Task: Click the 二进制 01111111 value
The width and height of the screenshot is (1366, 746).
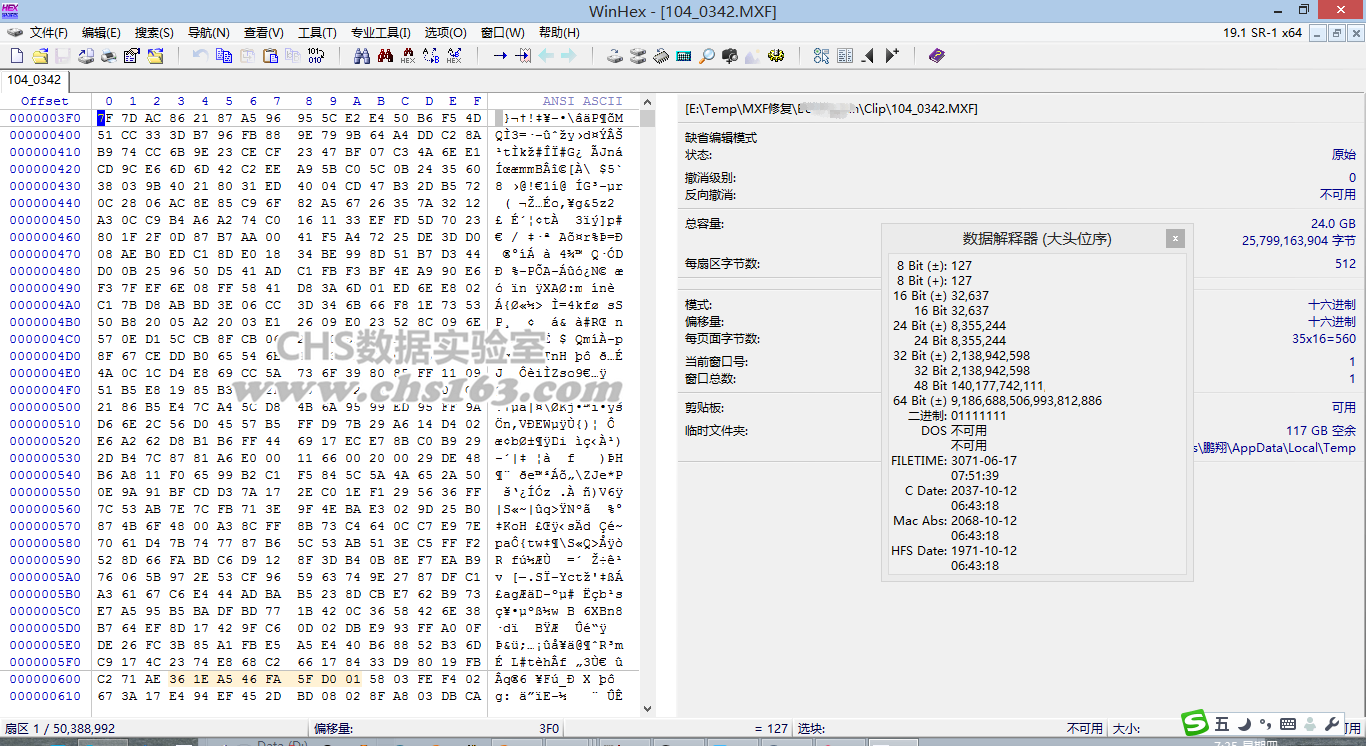Action: tap(979, 415)
